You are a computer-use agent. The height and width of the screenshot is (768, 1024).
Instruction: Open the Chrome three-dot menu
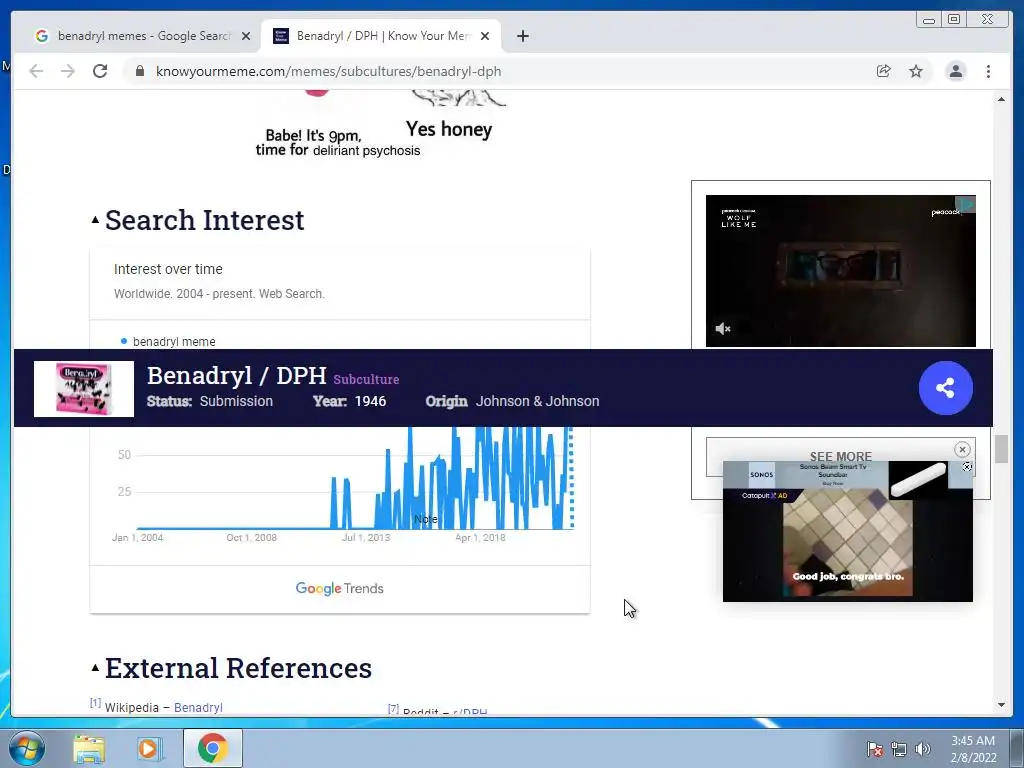click(988, 71)
